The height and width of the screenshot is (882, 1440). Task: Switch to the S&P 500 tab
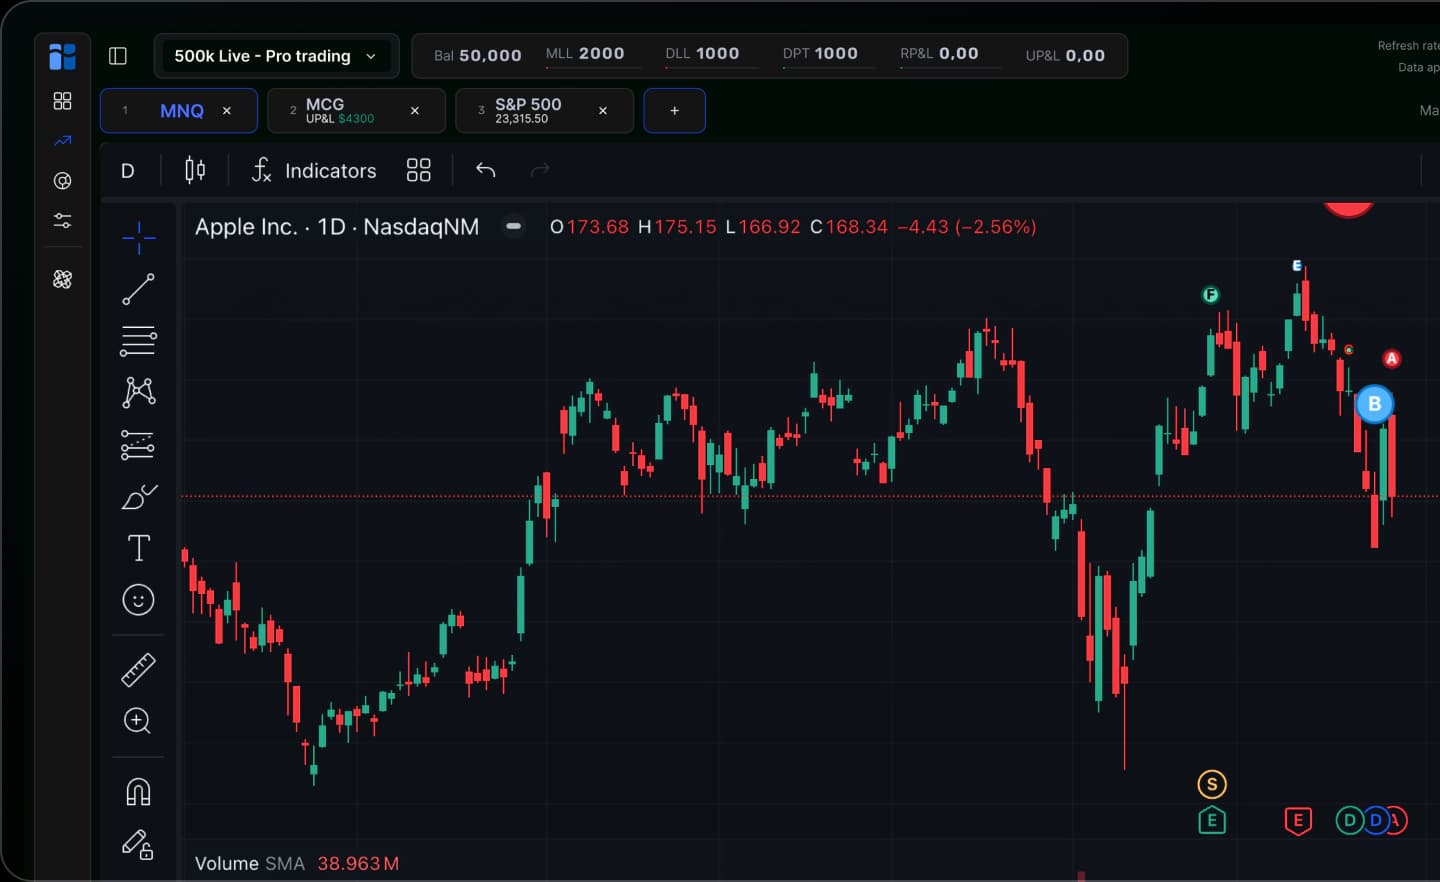(x=528, y=110)
